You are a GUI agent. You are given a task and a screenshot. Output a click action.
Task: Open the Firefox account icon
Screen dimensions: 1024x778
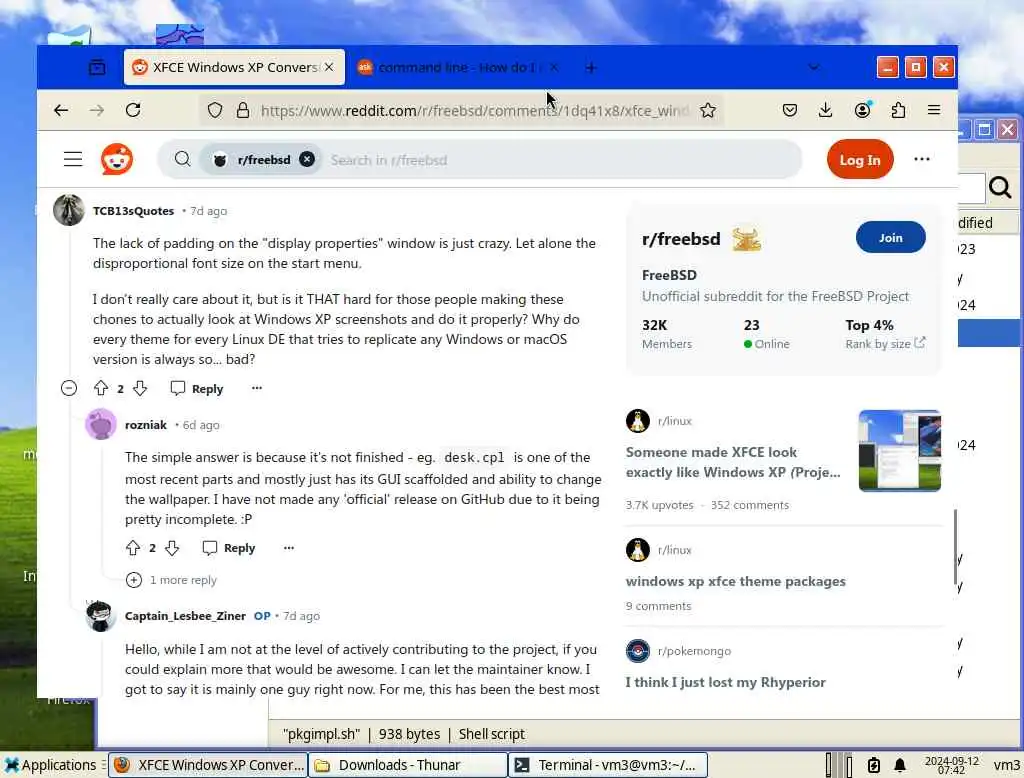coord(863,110)
